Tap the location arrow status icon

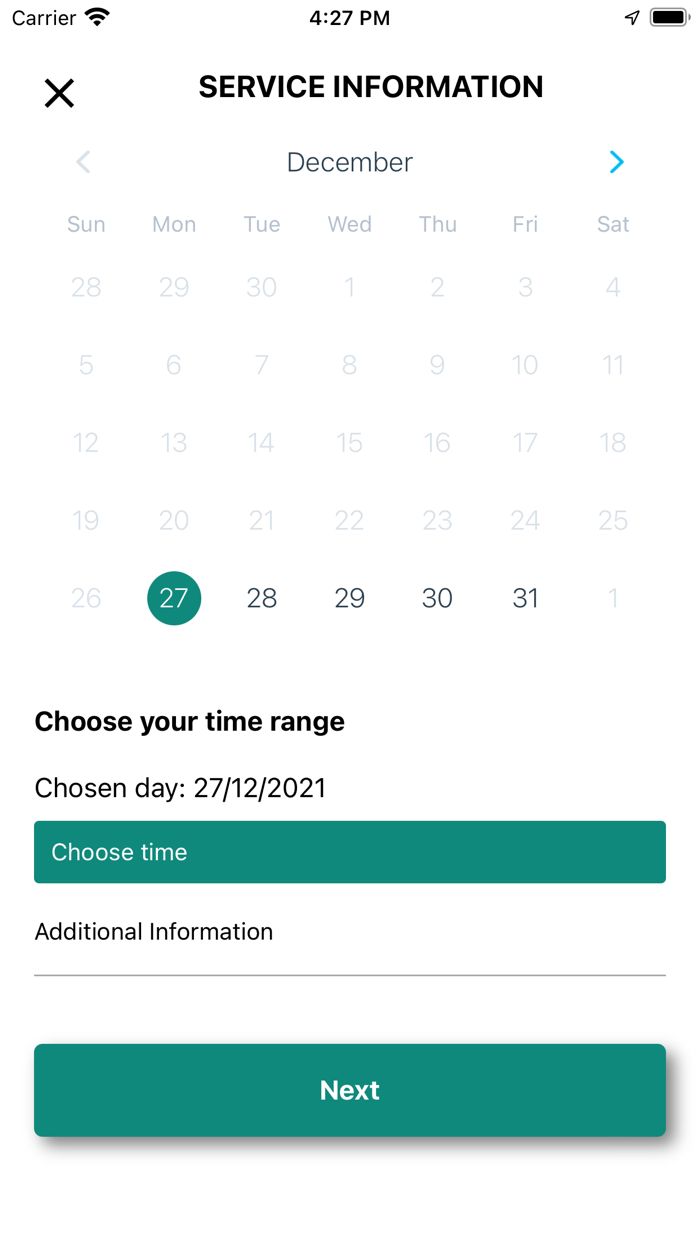point(632,18)
